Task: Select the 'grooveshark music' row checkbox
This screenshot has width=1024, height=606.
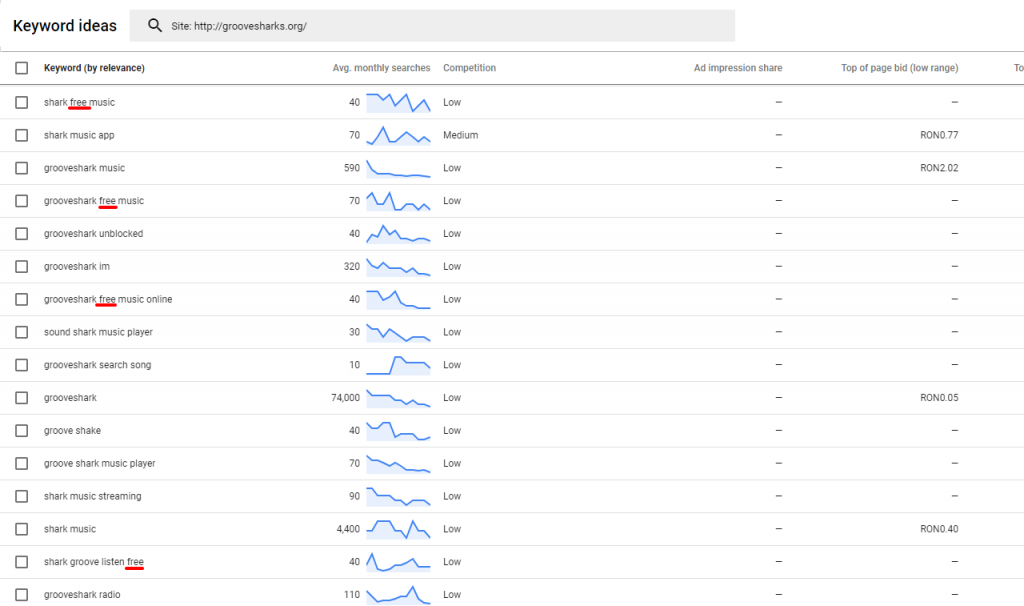Action: (22, 168)
